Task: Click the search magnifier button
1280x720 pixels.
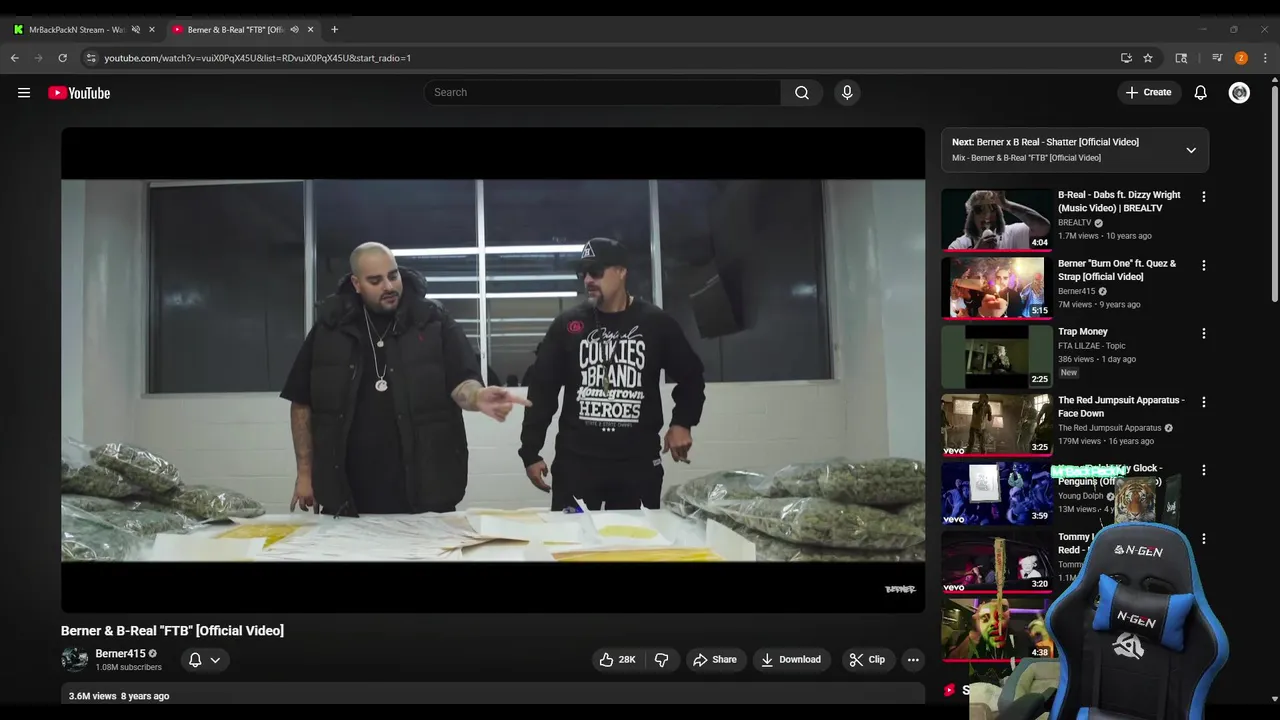Action: coord(802,93)
